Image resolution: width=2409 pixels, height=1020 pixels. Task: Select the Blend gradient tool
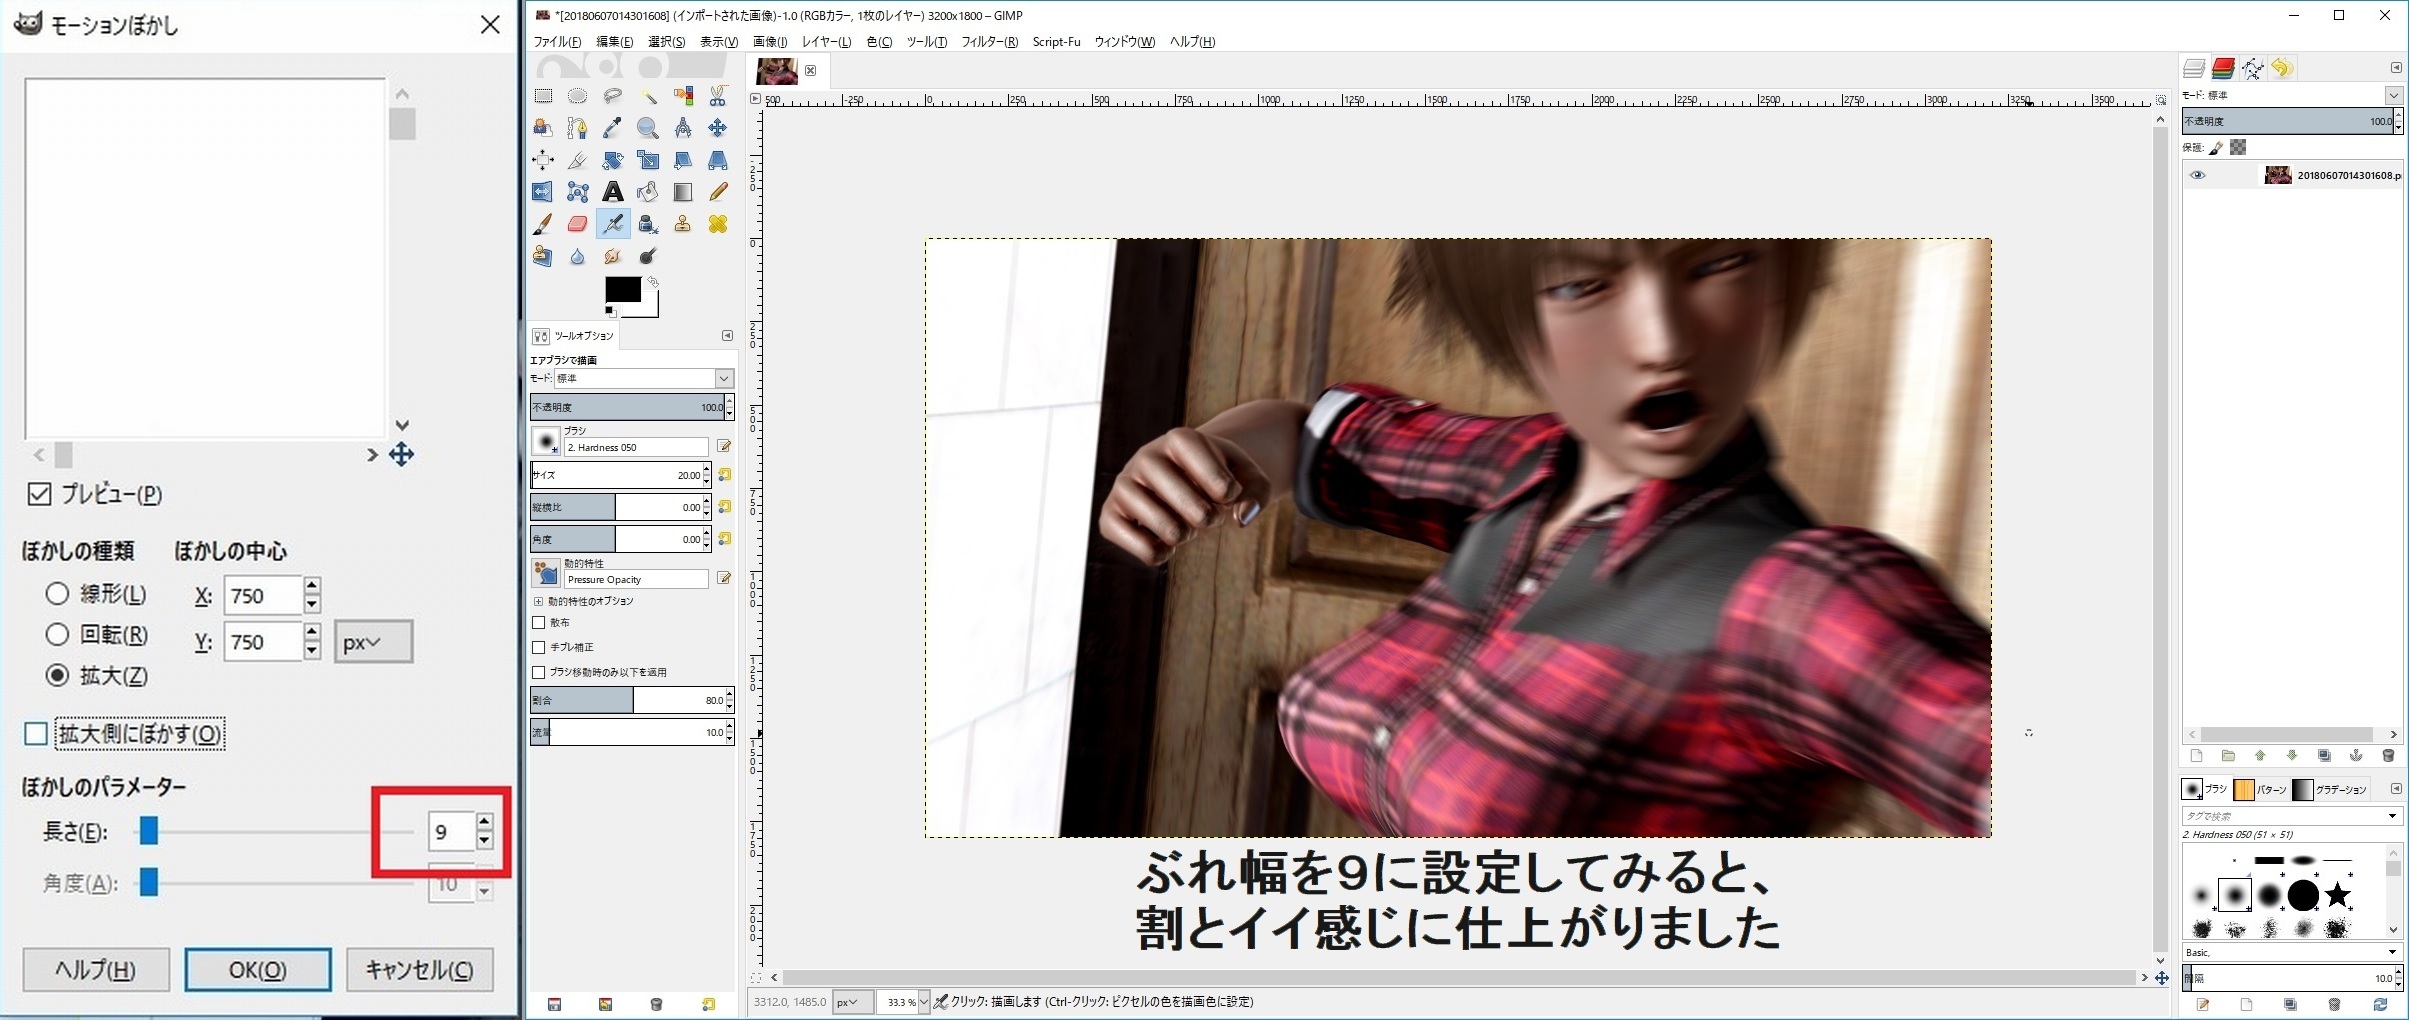[683, 192]
